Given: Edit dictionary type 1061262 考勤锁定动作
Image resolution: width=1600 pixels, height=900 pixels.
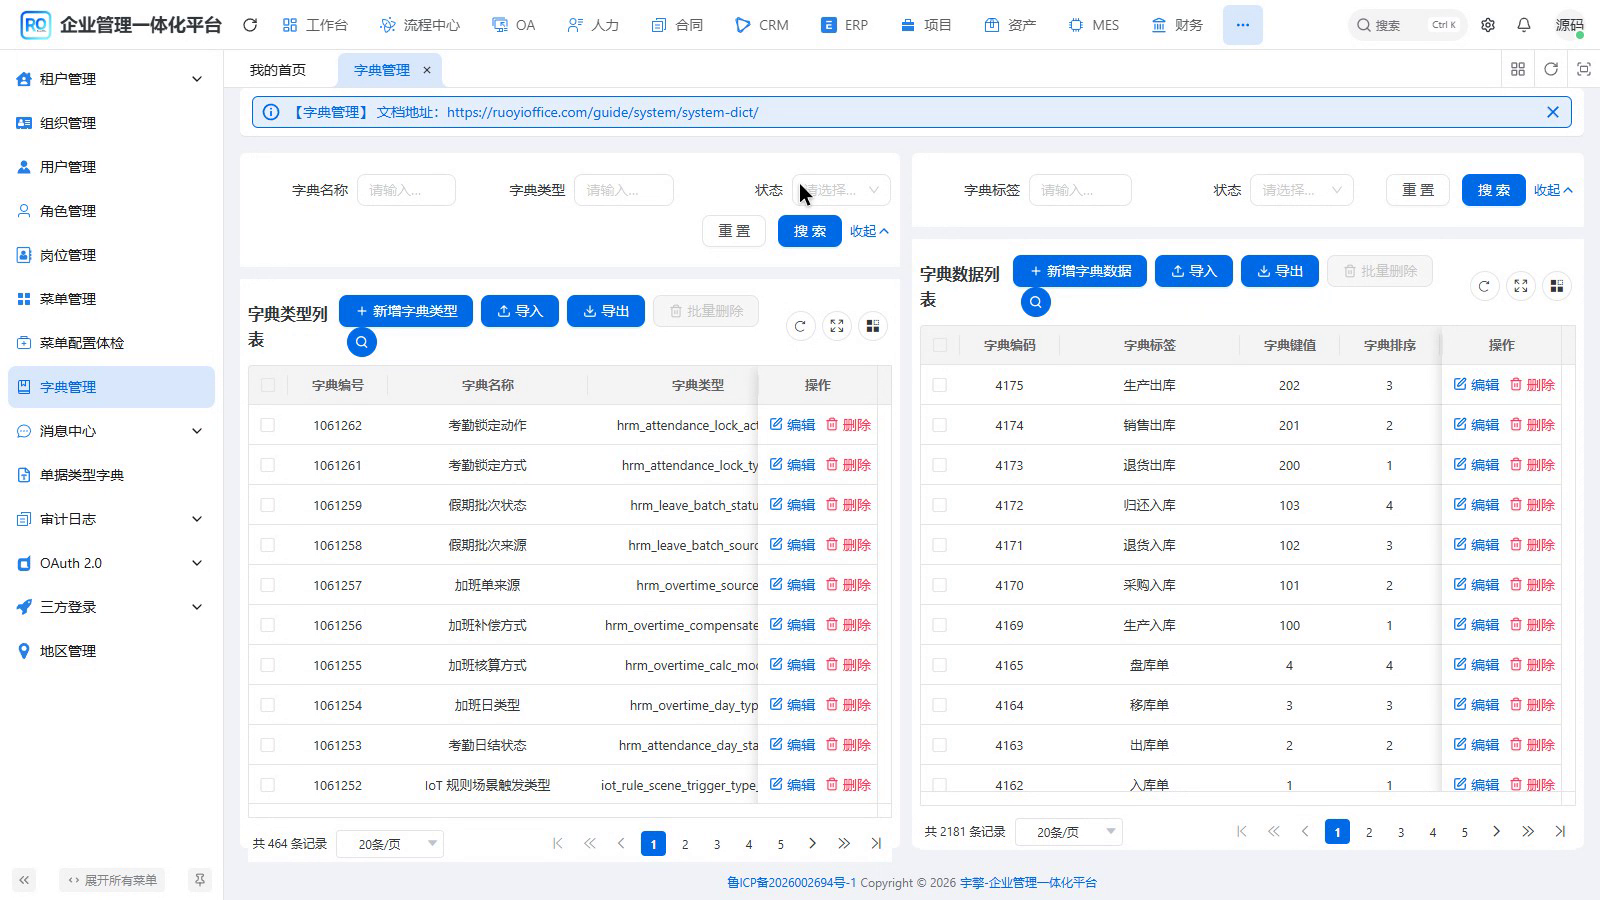Looking at the screenshot, I should (x=792, y=425).
